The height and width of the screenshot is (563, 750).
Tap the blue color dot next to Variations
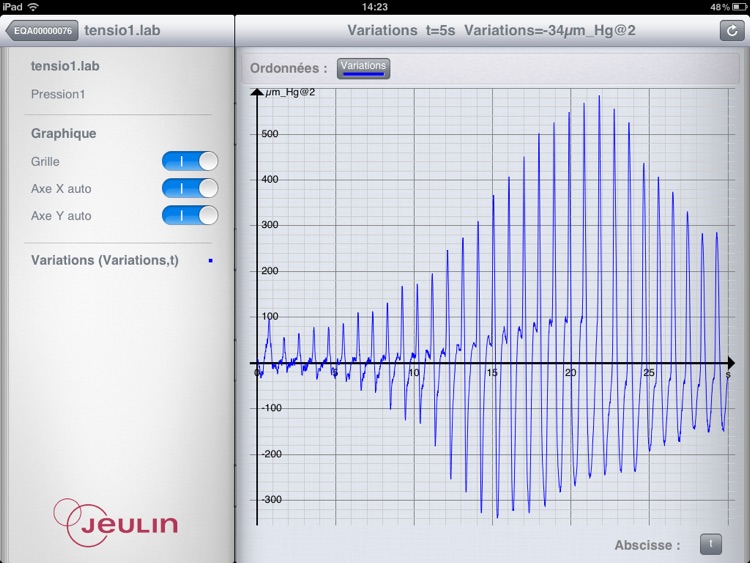click(x=210, y=261)
